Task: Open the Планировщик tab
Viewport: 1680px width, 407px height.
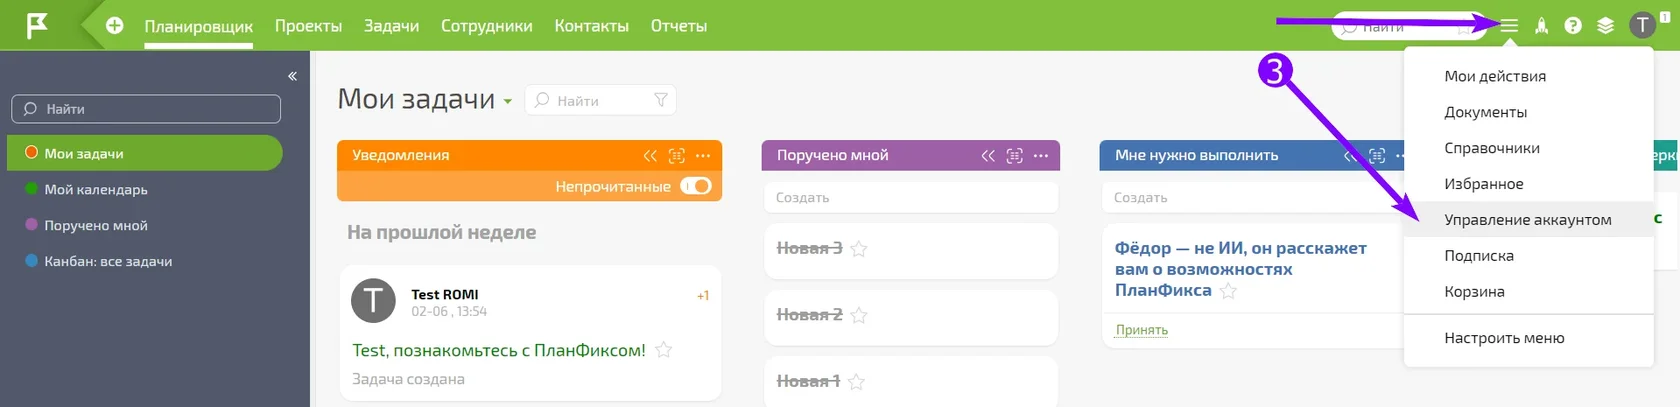Action: 198,26
